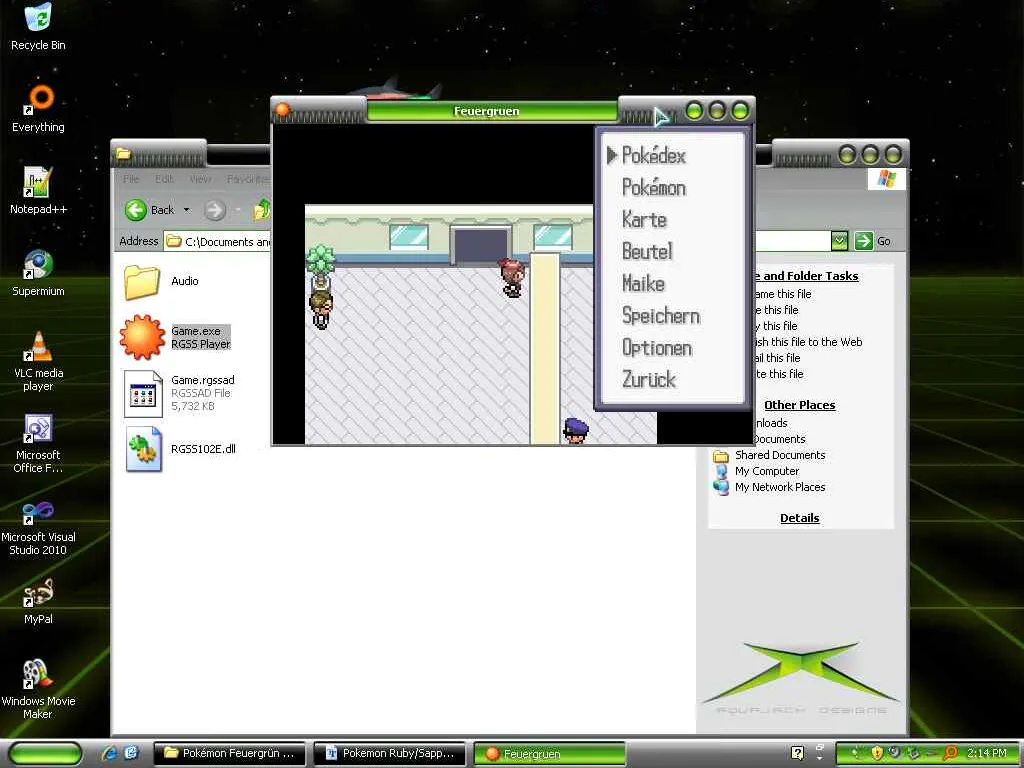Open the Forward button history dropdown arrow
This screenshot has width=1024, height=768.
[238, 210]
